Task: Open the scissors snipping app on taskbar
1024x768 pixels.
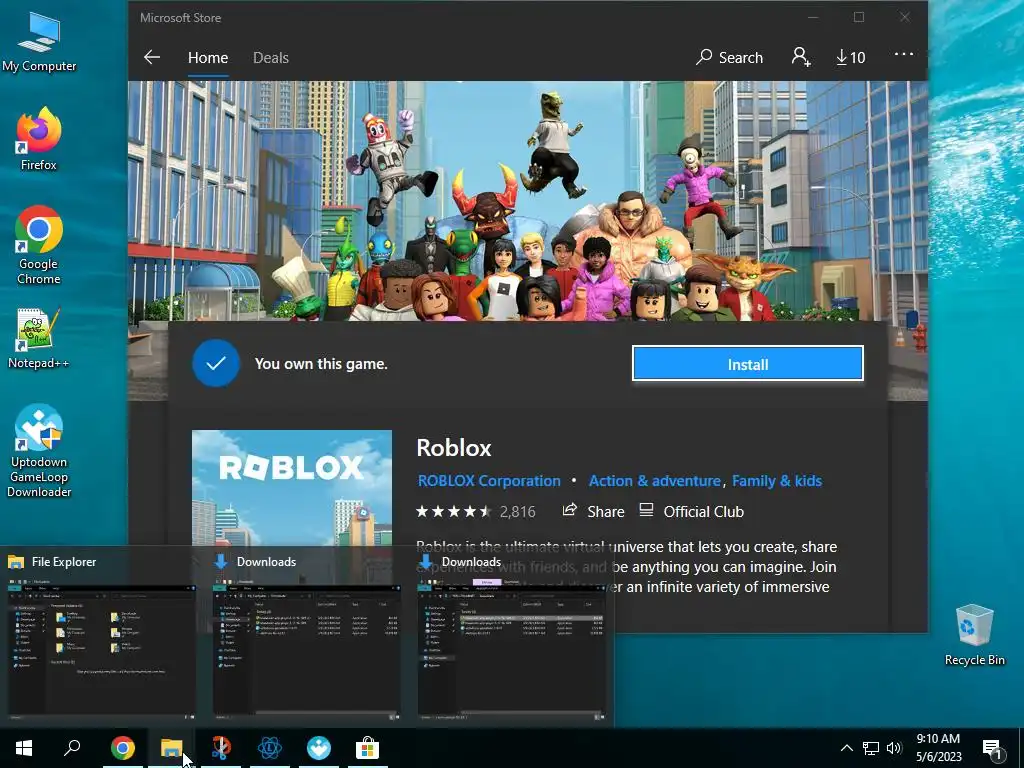Action: click(221, 748)
